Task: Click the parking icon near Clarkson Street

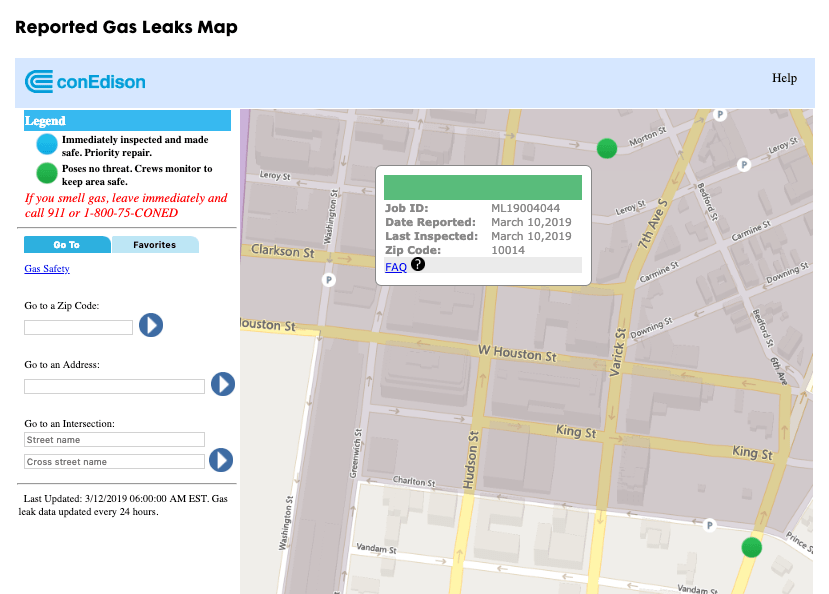Action: [x=329, y=279]
